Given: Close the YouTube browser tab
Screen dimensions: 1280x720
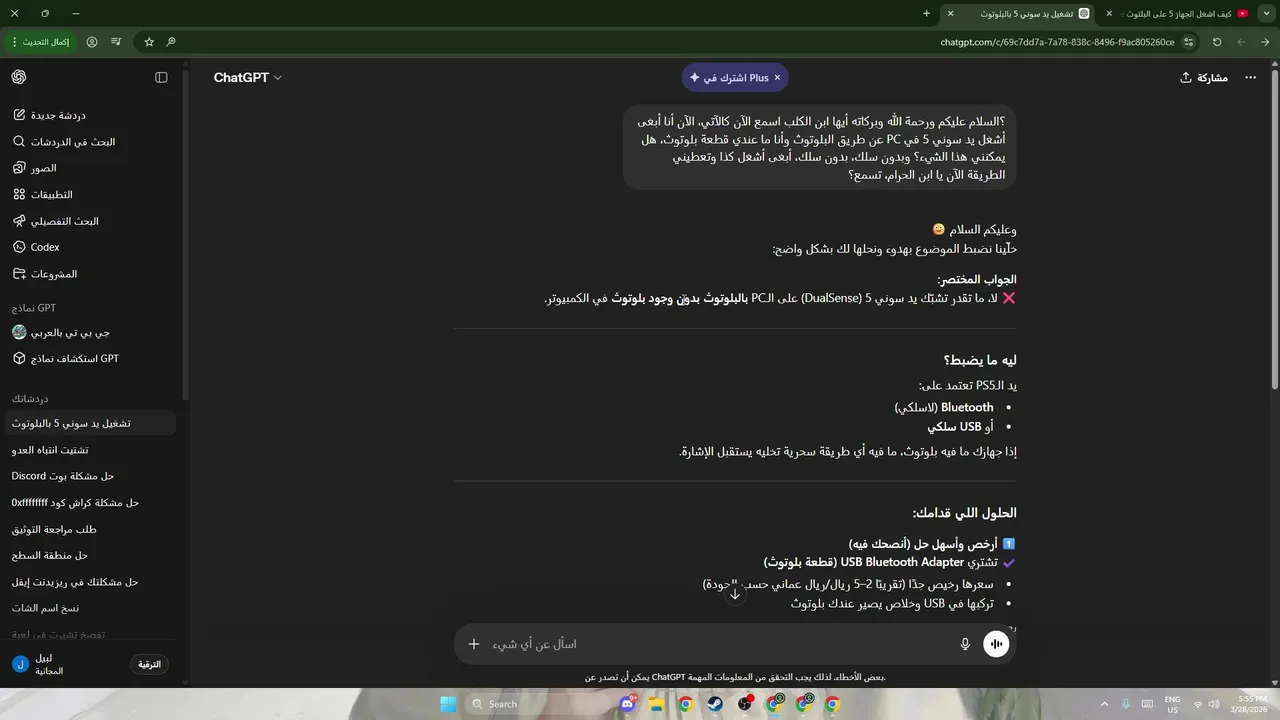Looking at the screenshot, I should coord(1109,14).
